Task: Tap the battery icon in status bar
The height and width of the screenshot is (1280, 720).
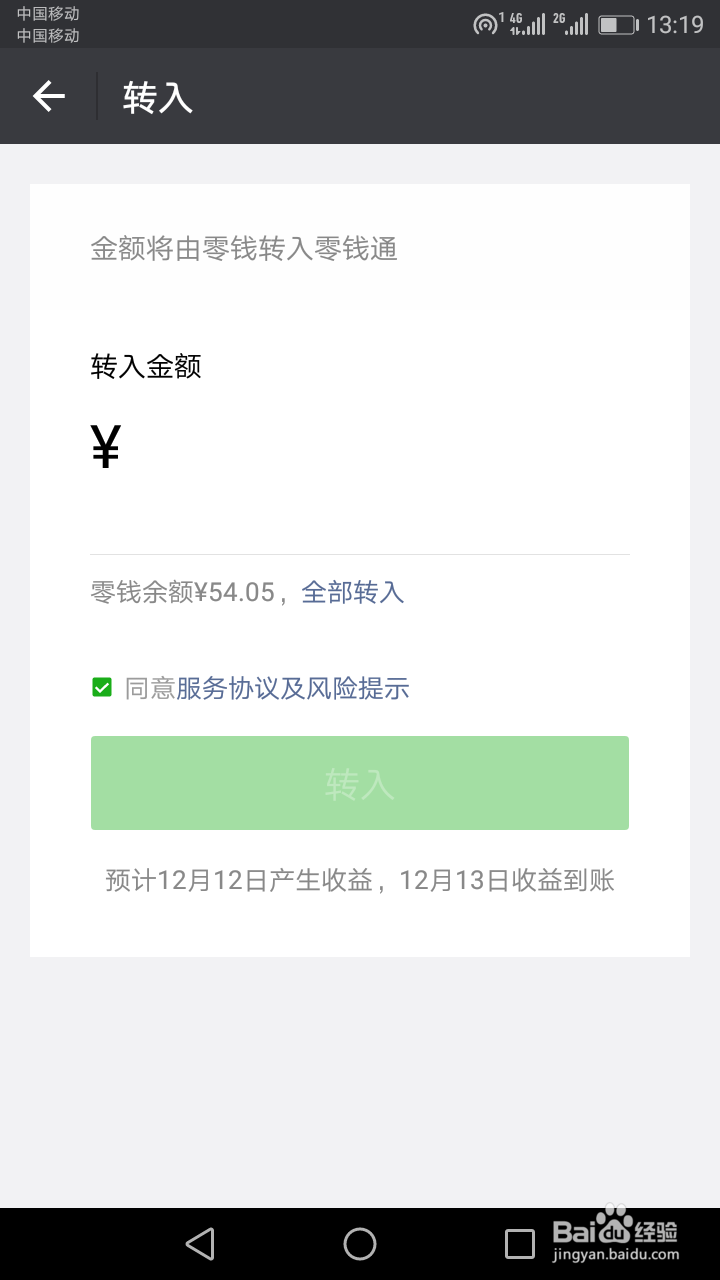Action: click(618, 25)
